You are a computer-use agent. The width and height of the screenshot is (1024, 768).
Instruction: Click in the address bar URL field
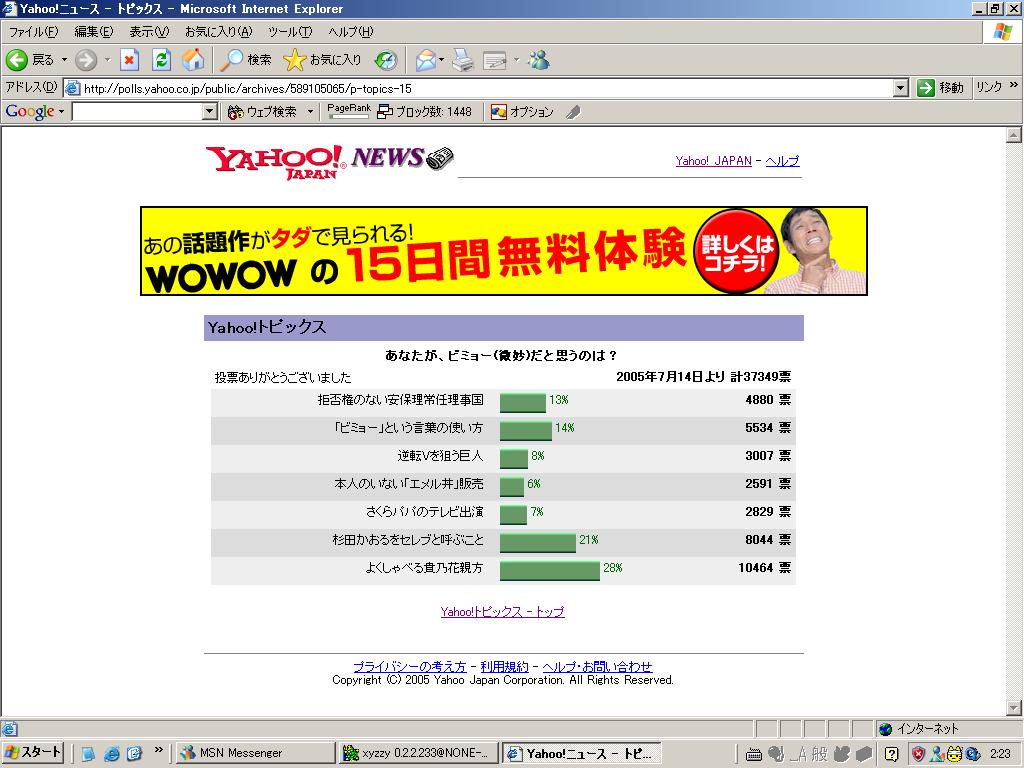pyautogui.click(x=487, y=88)
